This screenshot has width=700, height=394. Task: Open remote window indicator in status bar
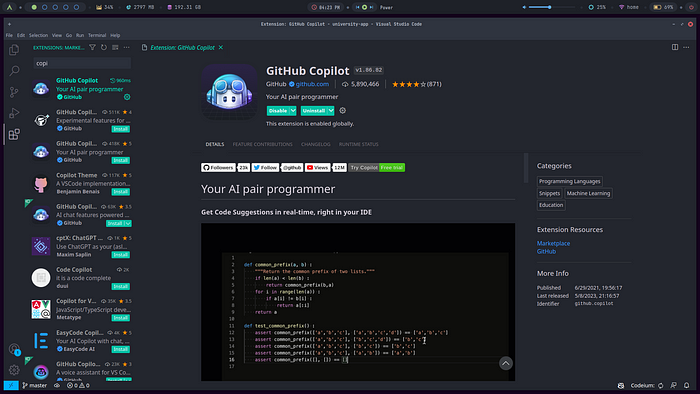coord(11,385)
